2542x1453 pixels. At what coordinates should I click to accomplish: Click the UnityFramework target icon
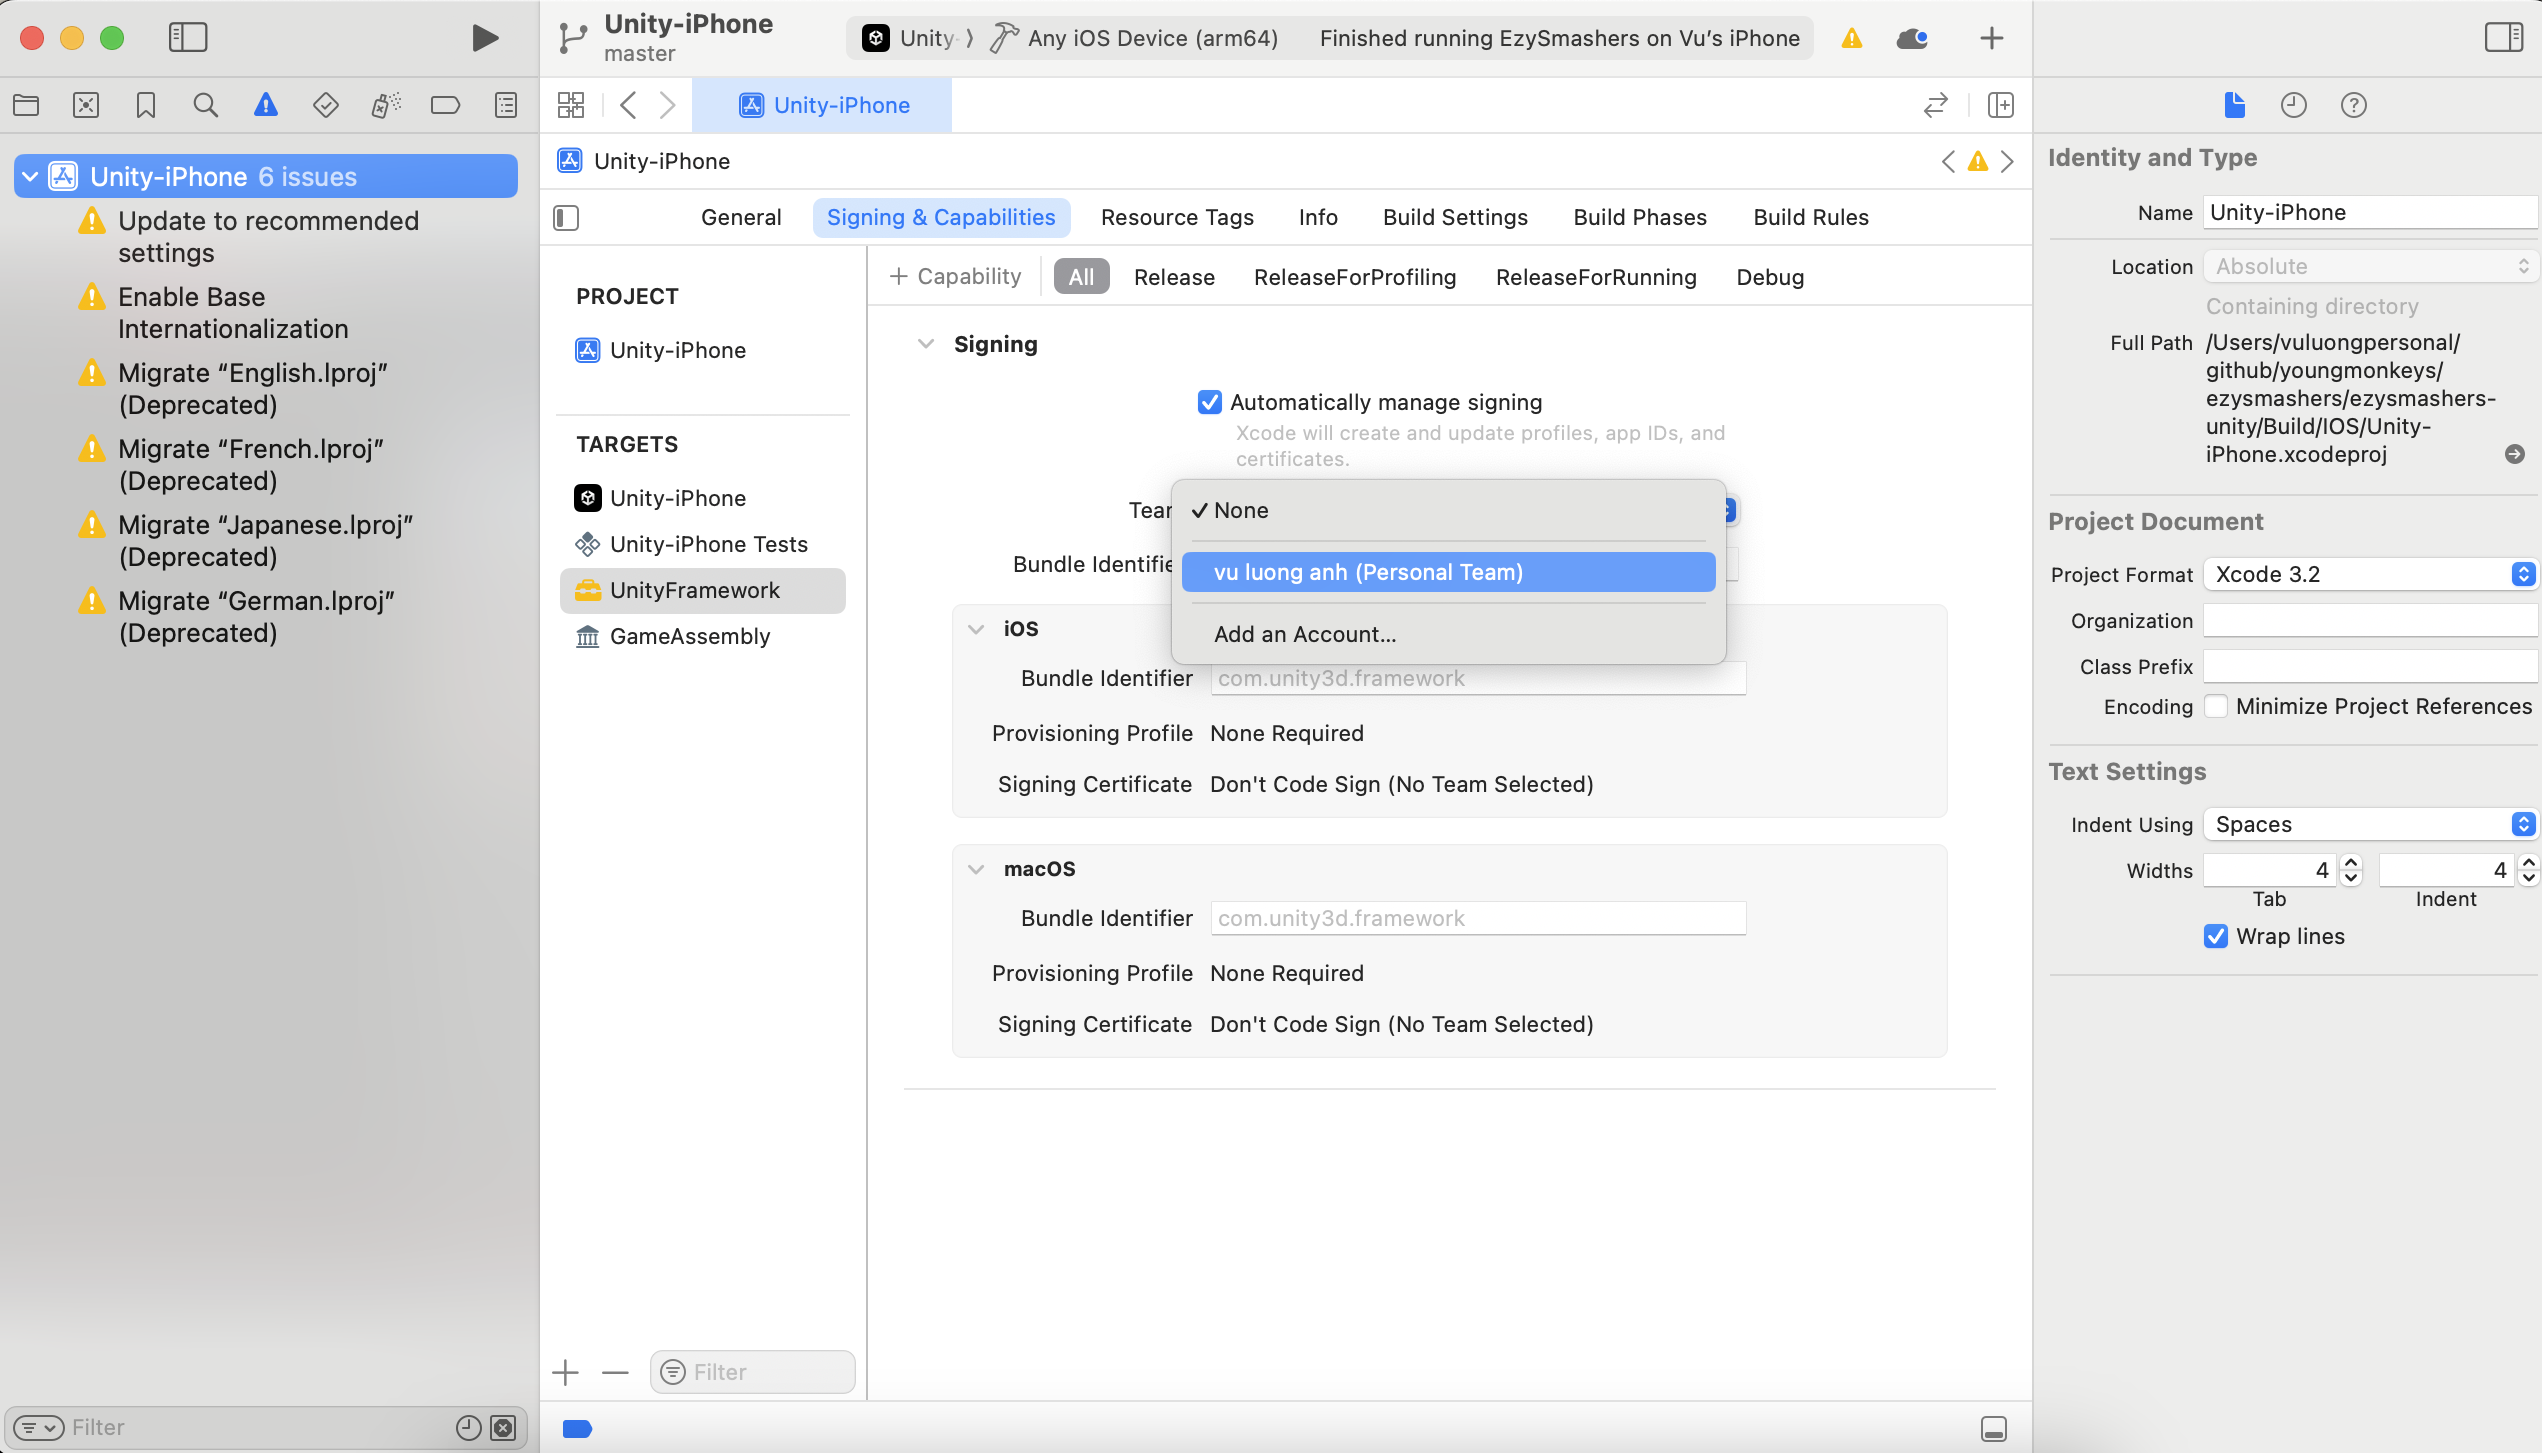[x=588, y=589]
